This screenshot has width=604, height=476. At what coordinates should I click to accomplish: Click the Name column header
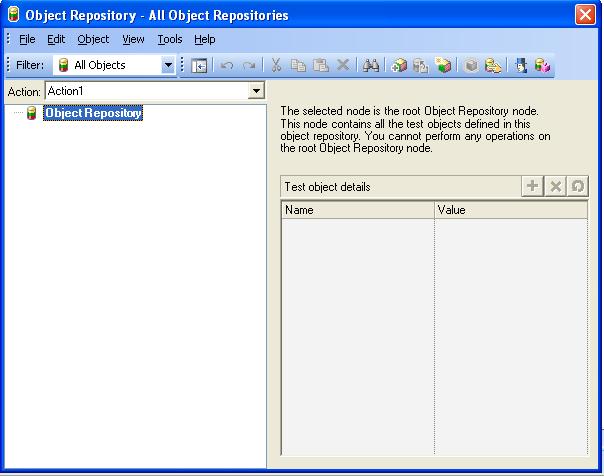tap(358, 210)
